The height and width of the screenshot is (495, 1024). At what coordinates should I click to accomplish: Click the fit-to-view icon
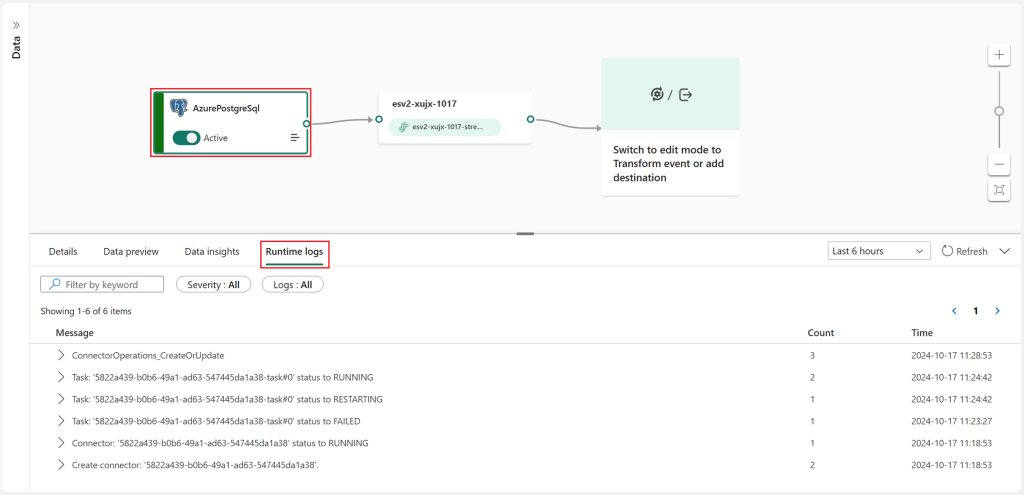click(999, 190)
